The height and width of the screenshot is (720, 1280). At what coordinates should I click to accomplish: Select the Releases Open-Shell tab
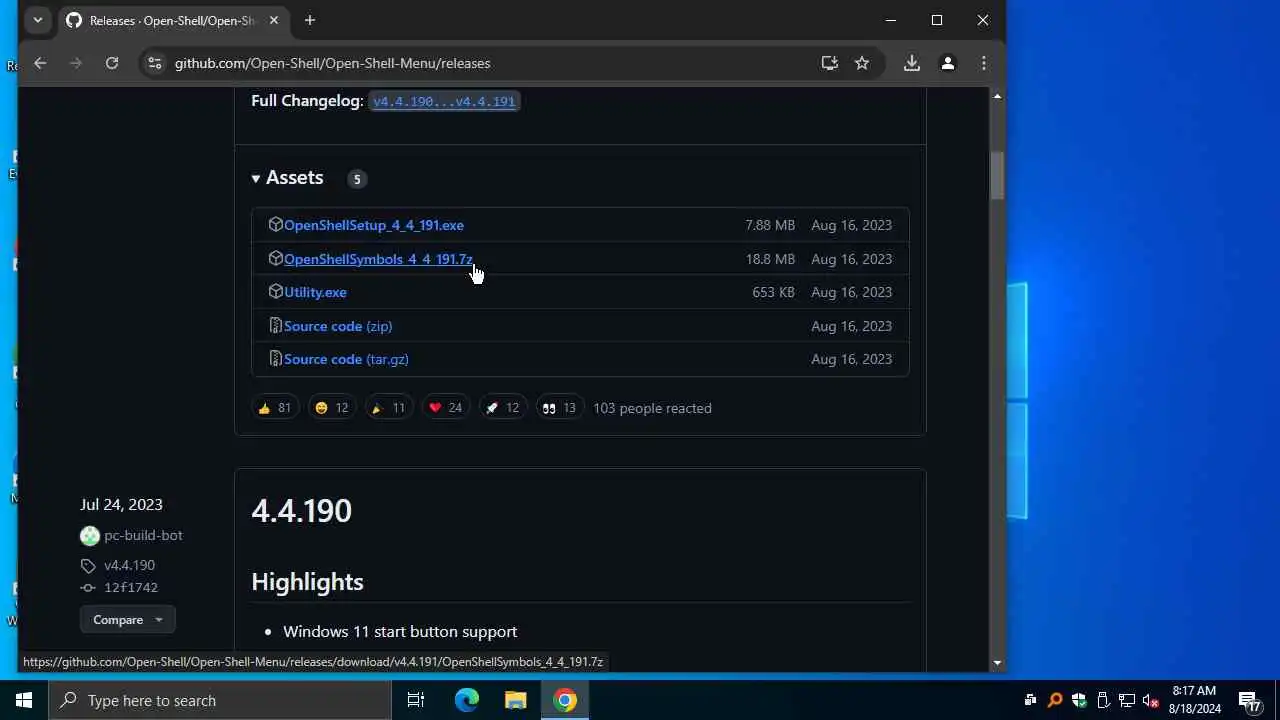(x=173, y=20)
